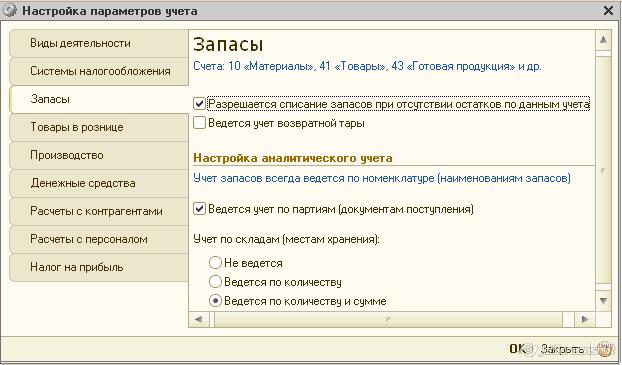Image resolution: width=622 pixels, height=365 pixels.
Task: Click the horizontal scrollbar track
Action: [389, 319]
